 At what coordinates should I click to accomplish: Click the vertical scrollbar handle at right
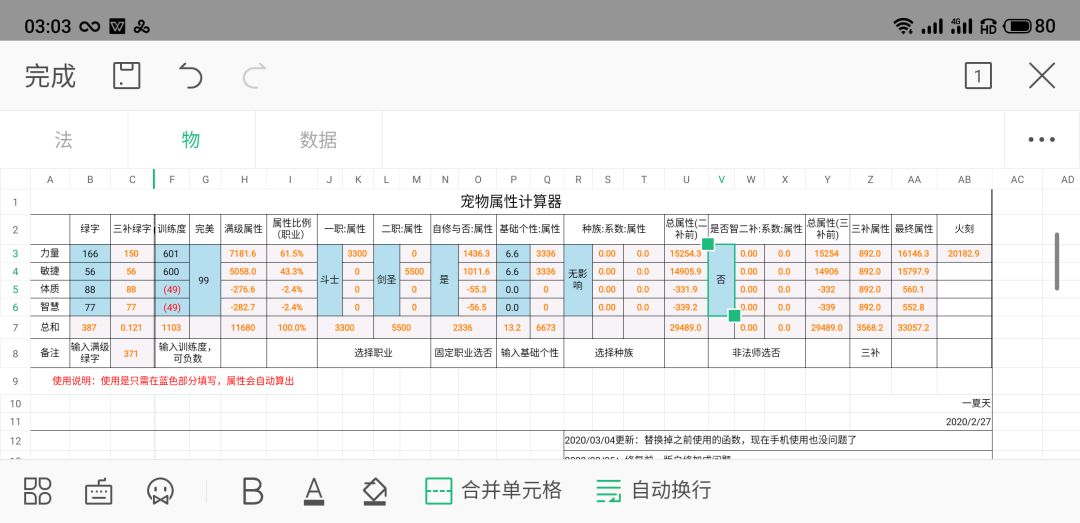click(x=1058, y=261)
